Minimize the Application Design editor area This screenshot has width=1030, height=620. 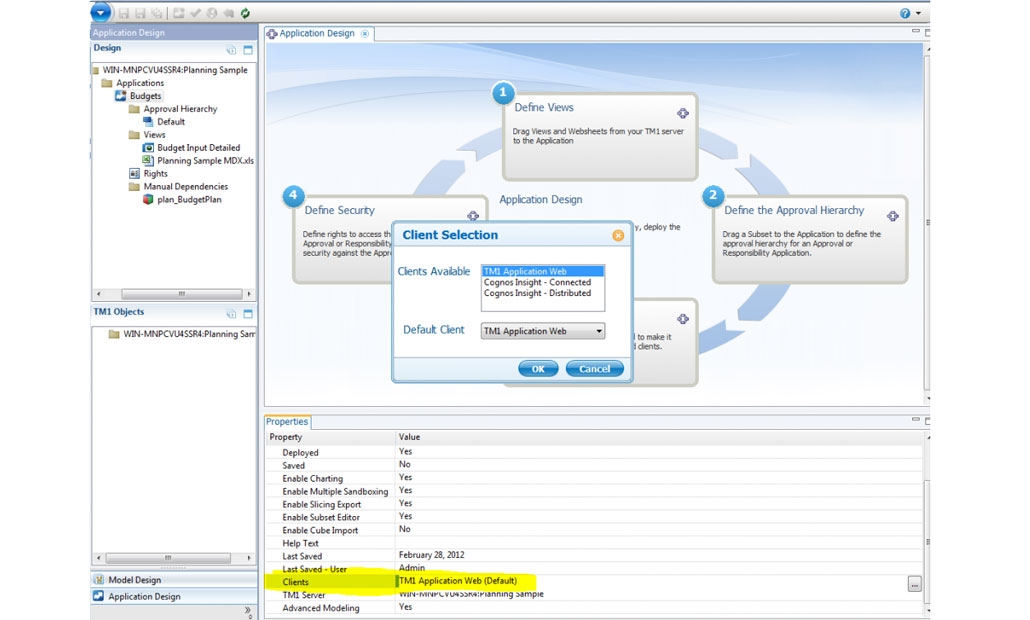click(916, 31)
